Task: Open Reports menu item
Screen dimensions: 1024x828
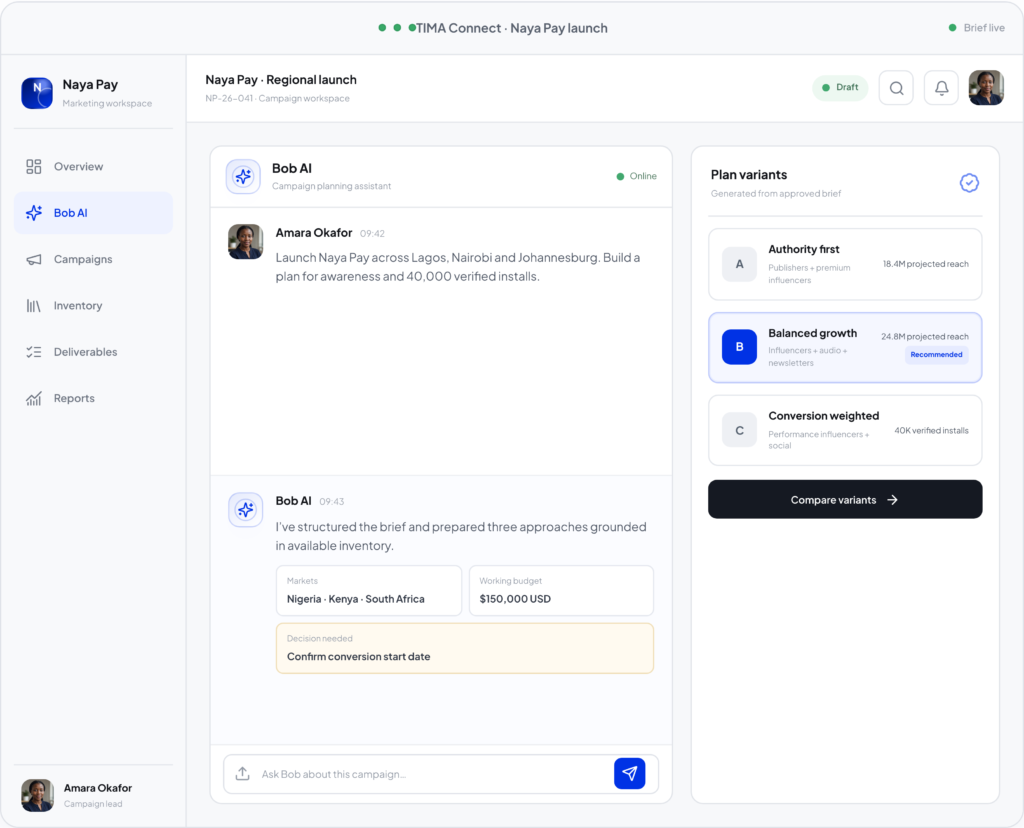Action: coord(93,398)
